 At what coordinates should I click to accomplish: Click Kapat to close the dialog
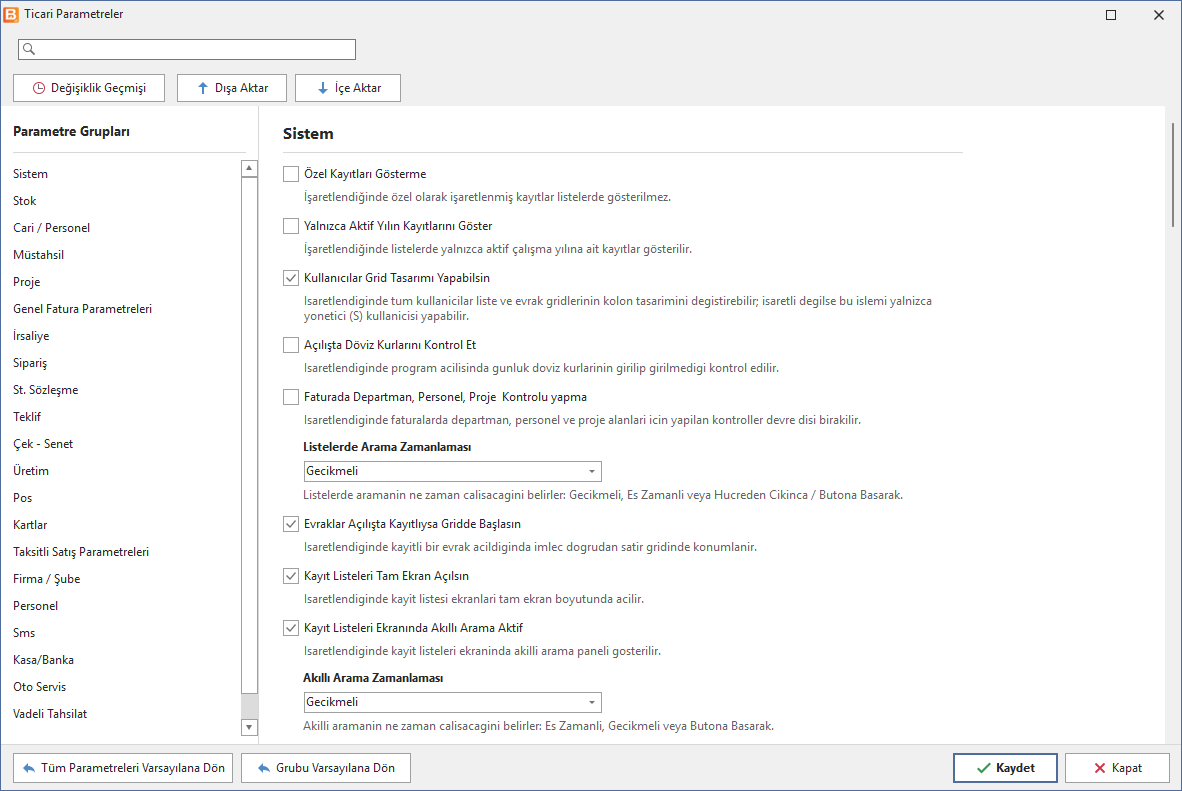pos(1117,768)
